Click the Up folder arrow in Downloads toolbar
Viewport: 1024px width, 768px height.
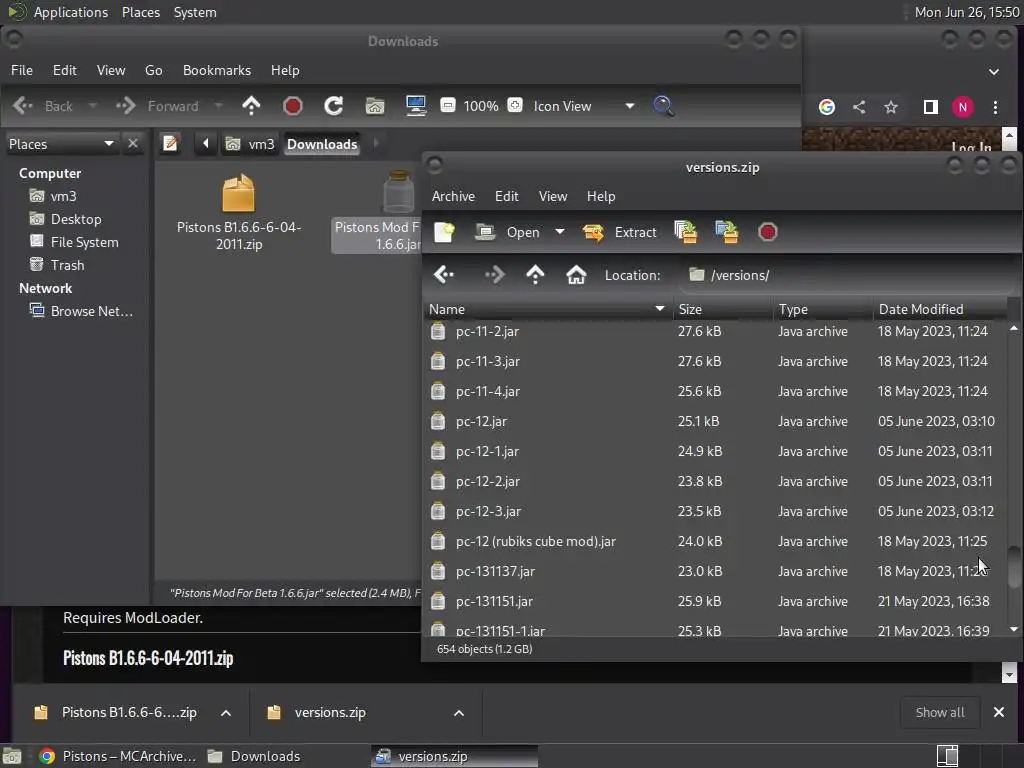pyautogui.click(x=251, y=106)
